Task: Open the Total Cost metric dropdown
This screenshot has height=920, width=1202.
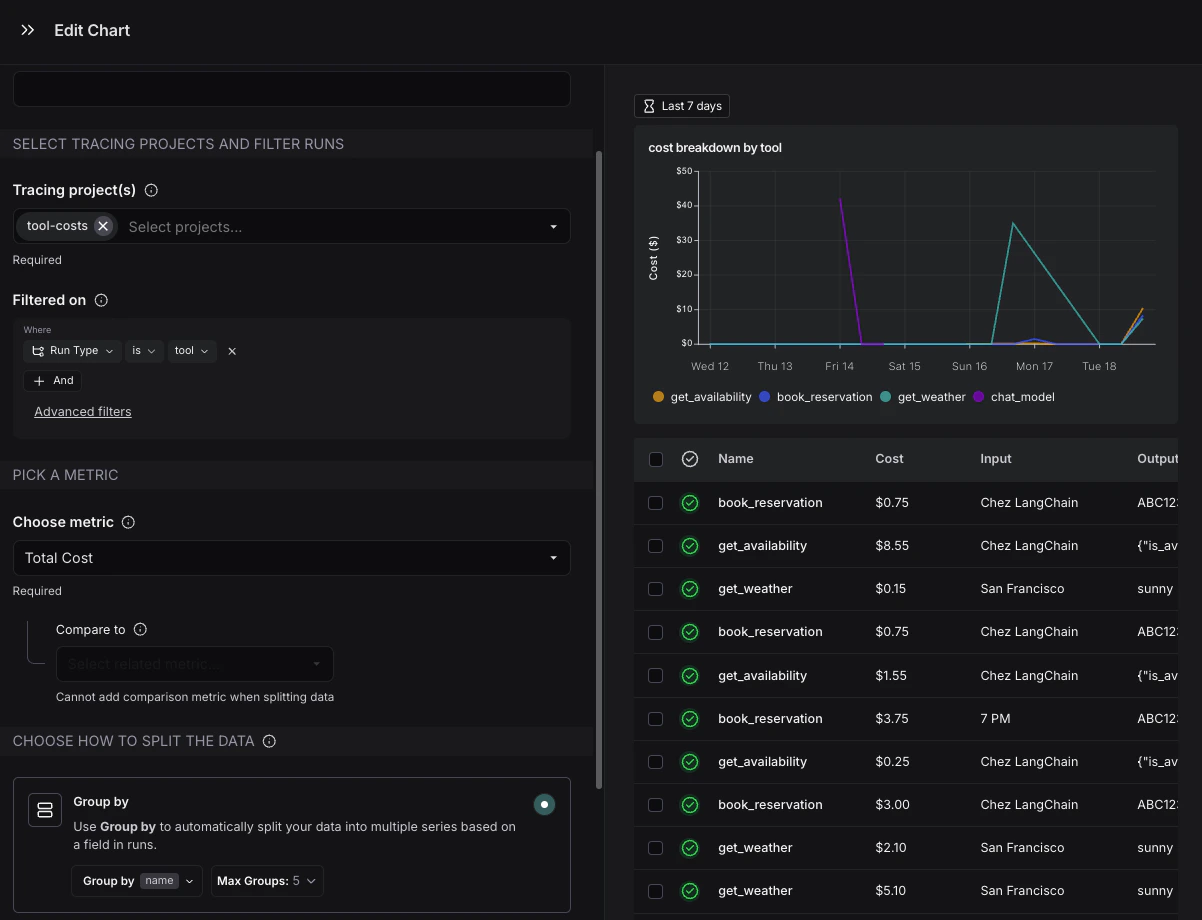Action: pos(291,558)
